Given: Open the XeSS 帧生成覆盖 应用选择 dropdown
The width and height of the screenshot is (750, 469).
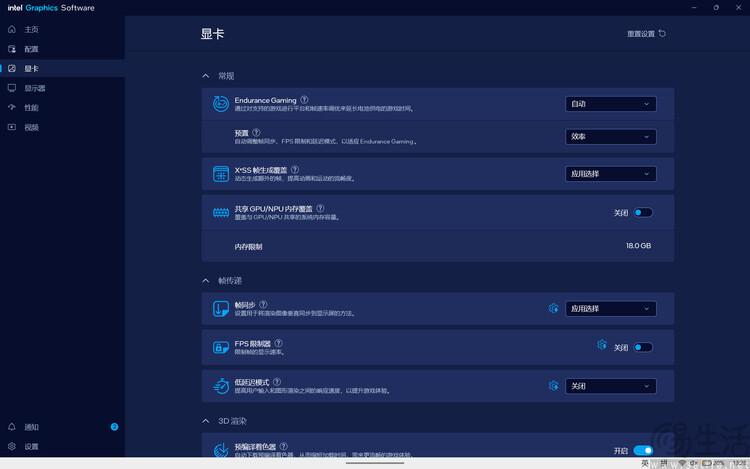Looking at the screenshot, I should click(x=611, y=174).
